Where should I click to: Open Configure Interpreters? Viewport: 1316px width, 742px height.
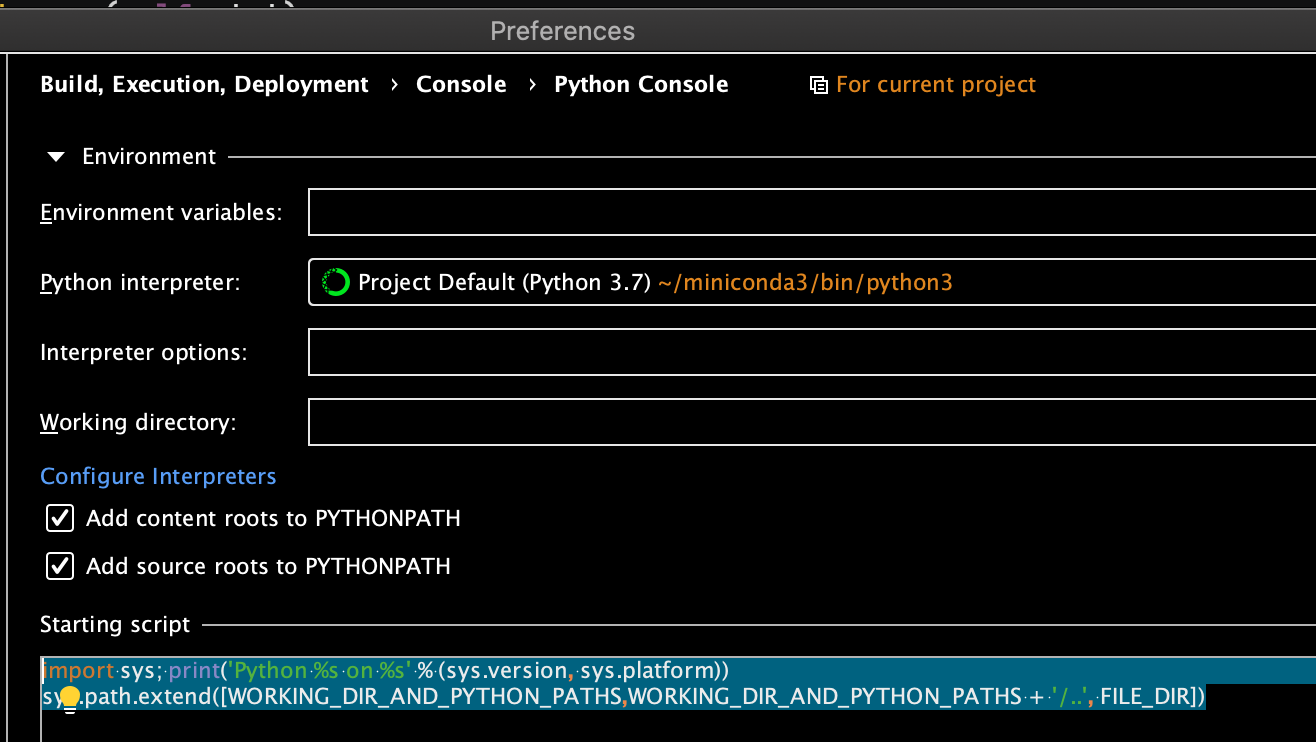tap(158, 476)
